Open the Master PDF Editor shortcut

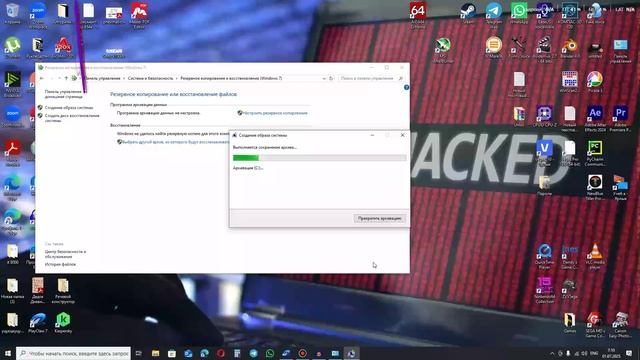139,15
